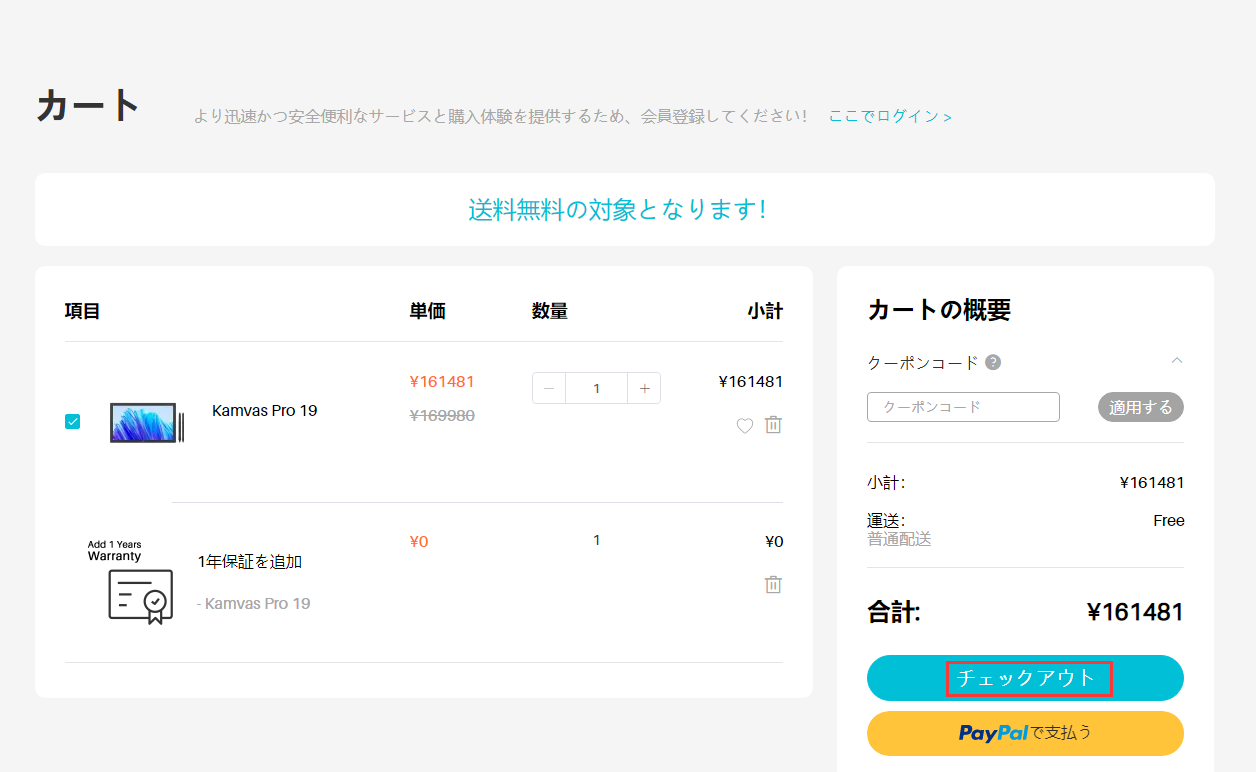Follow the ここでログイン link
The height and width of the screenshot is (772, 1256).
point(890,116)
